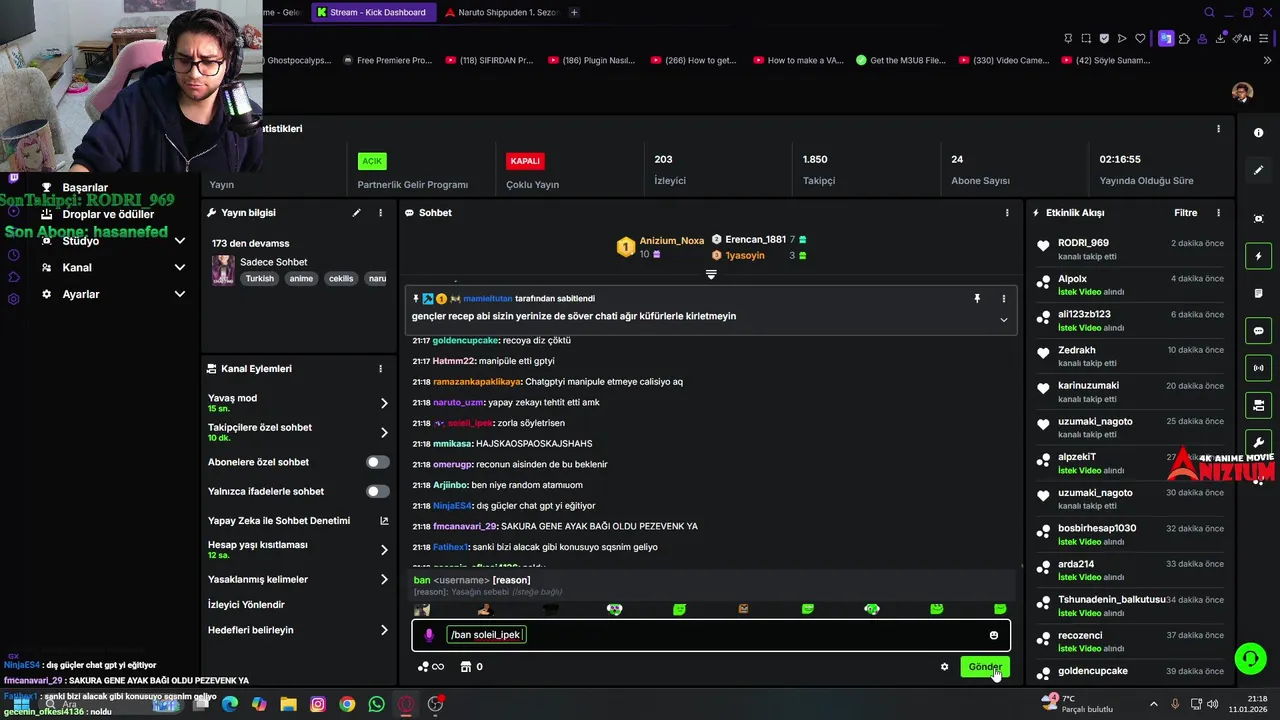Open WhatsApp from the taskbar
The height and width of the screenshot is (720, 1280).
tap(376, 704)
